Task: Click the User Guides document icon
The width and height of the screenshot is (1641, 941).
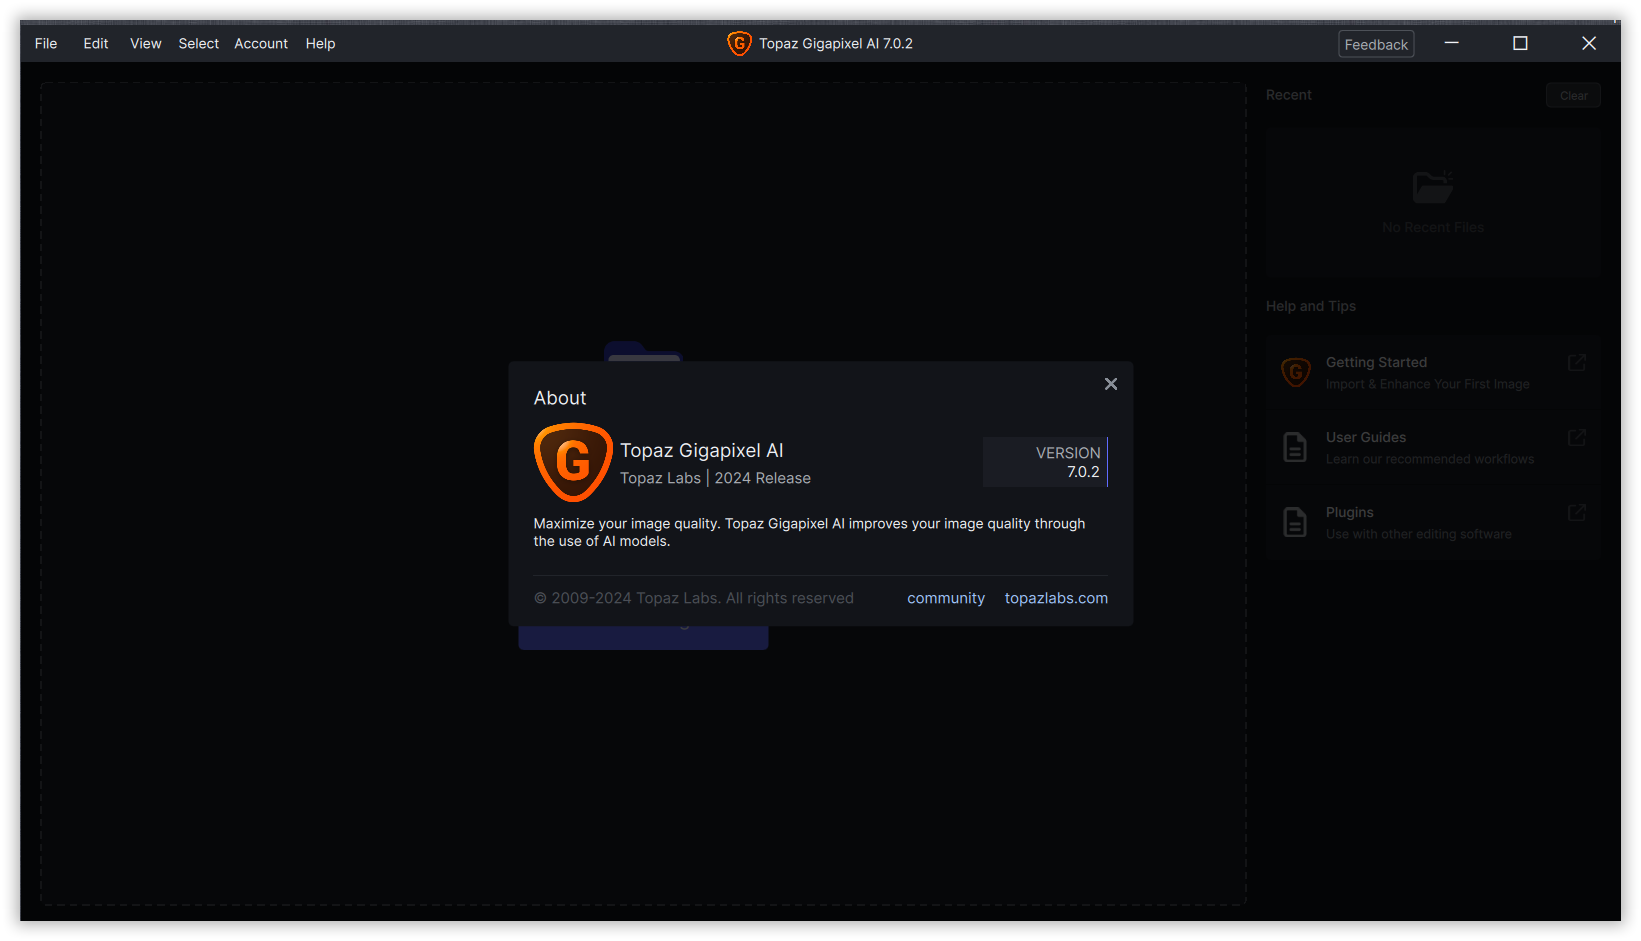Action: click(1295, 447)
